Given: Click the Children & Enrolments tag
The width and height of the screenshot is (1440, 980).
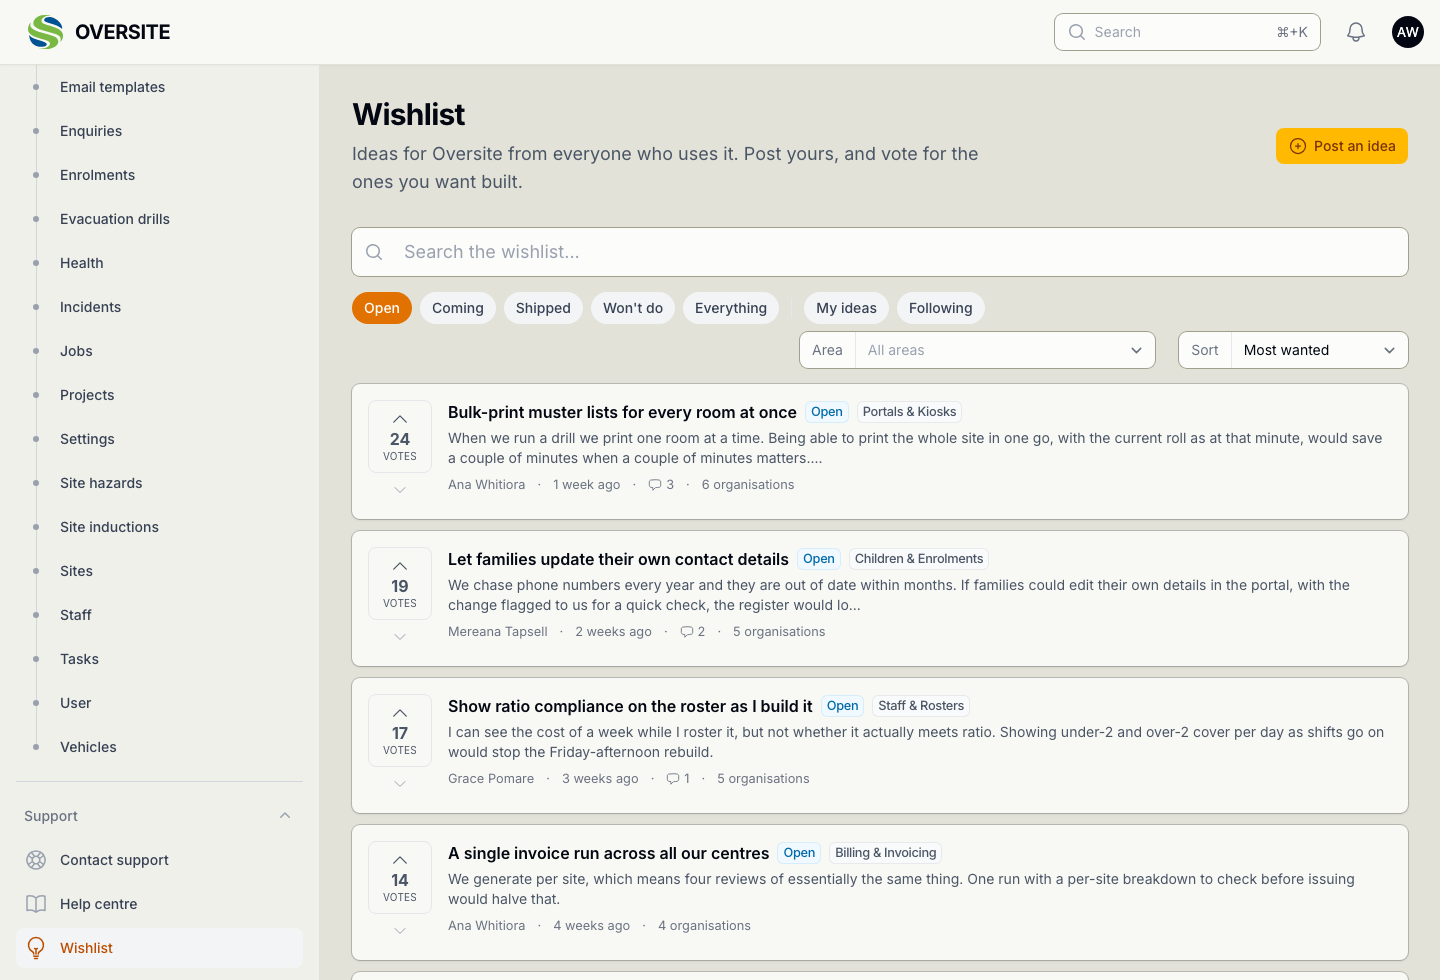Looking at the screenshot, I should (919, 559).
